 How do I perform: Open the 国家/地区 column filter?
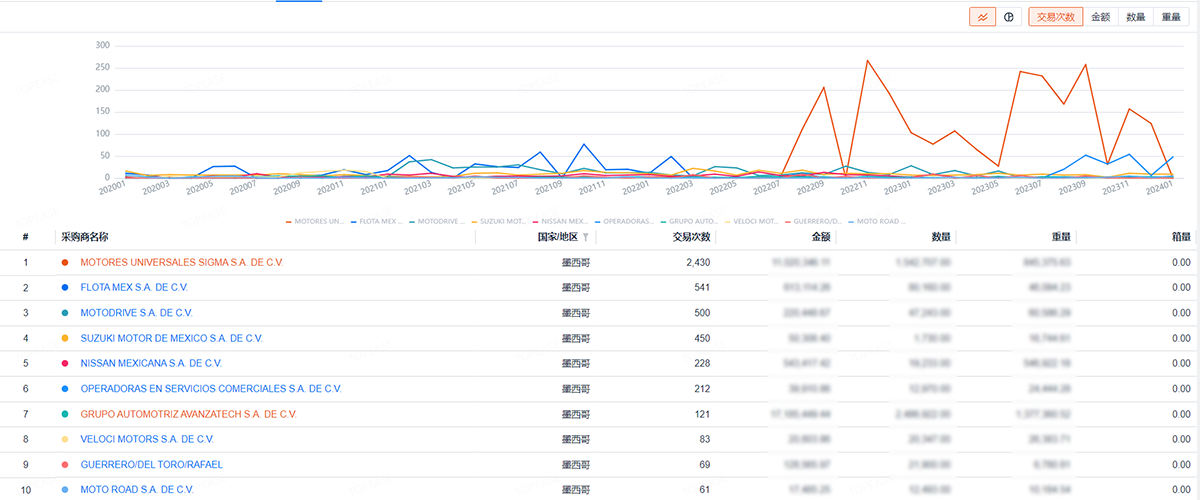585,237
